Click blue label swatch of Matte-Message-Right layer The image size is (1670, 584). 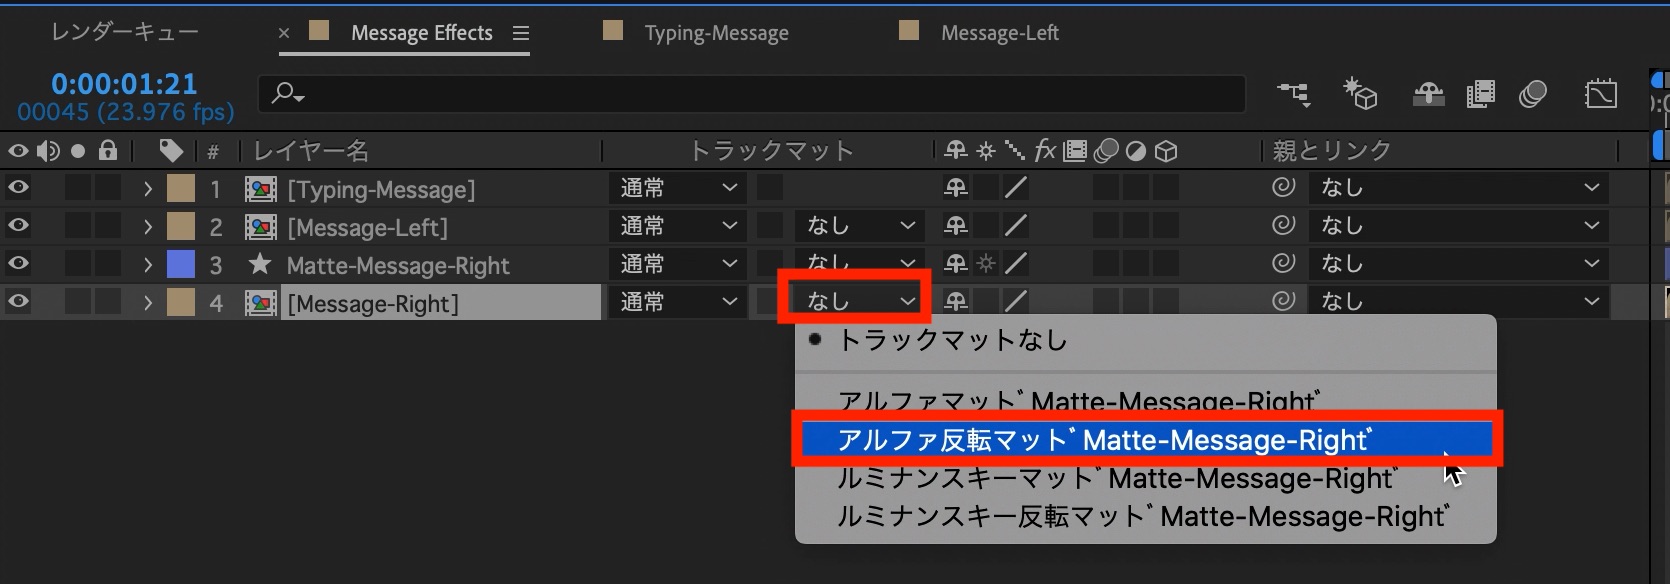[x=181, y=264]
